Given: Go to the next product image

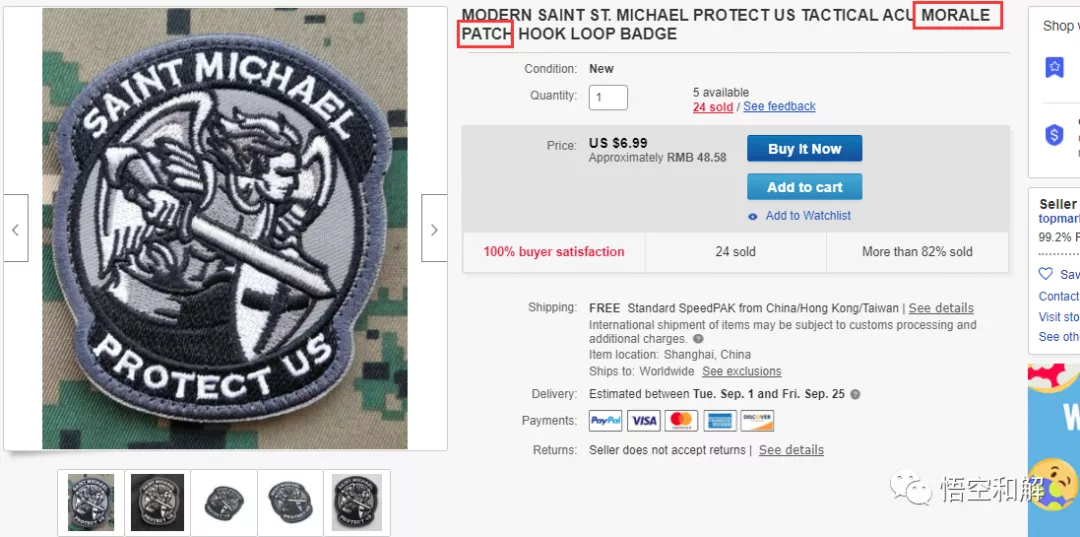Looking at the screenshot, I should pos(434,229).
